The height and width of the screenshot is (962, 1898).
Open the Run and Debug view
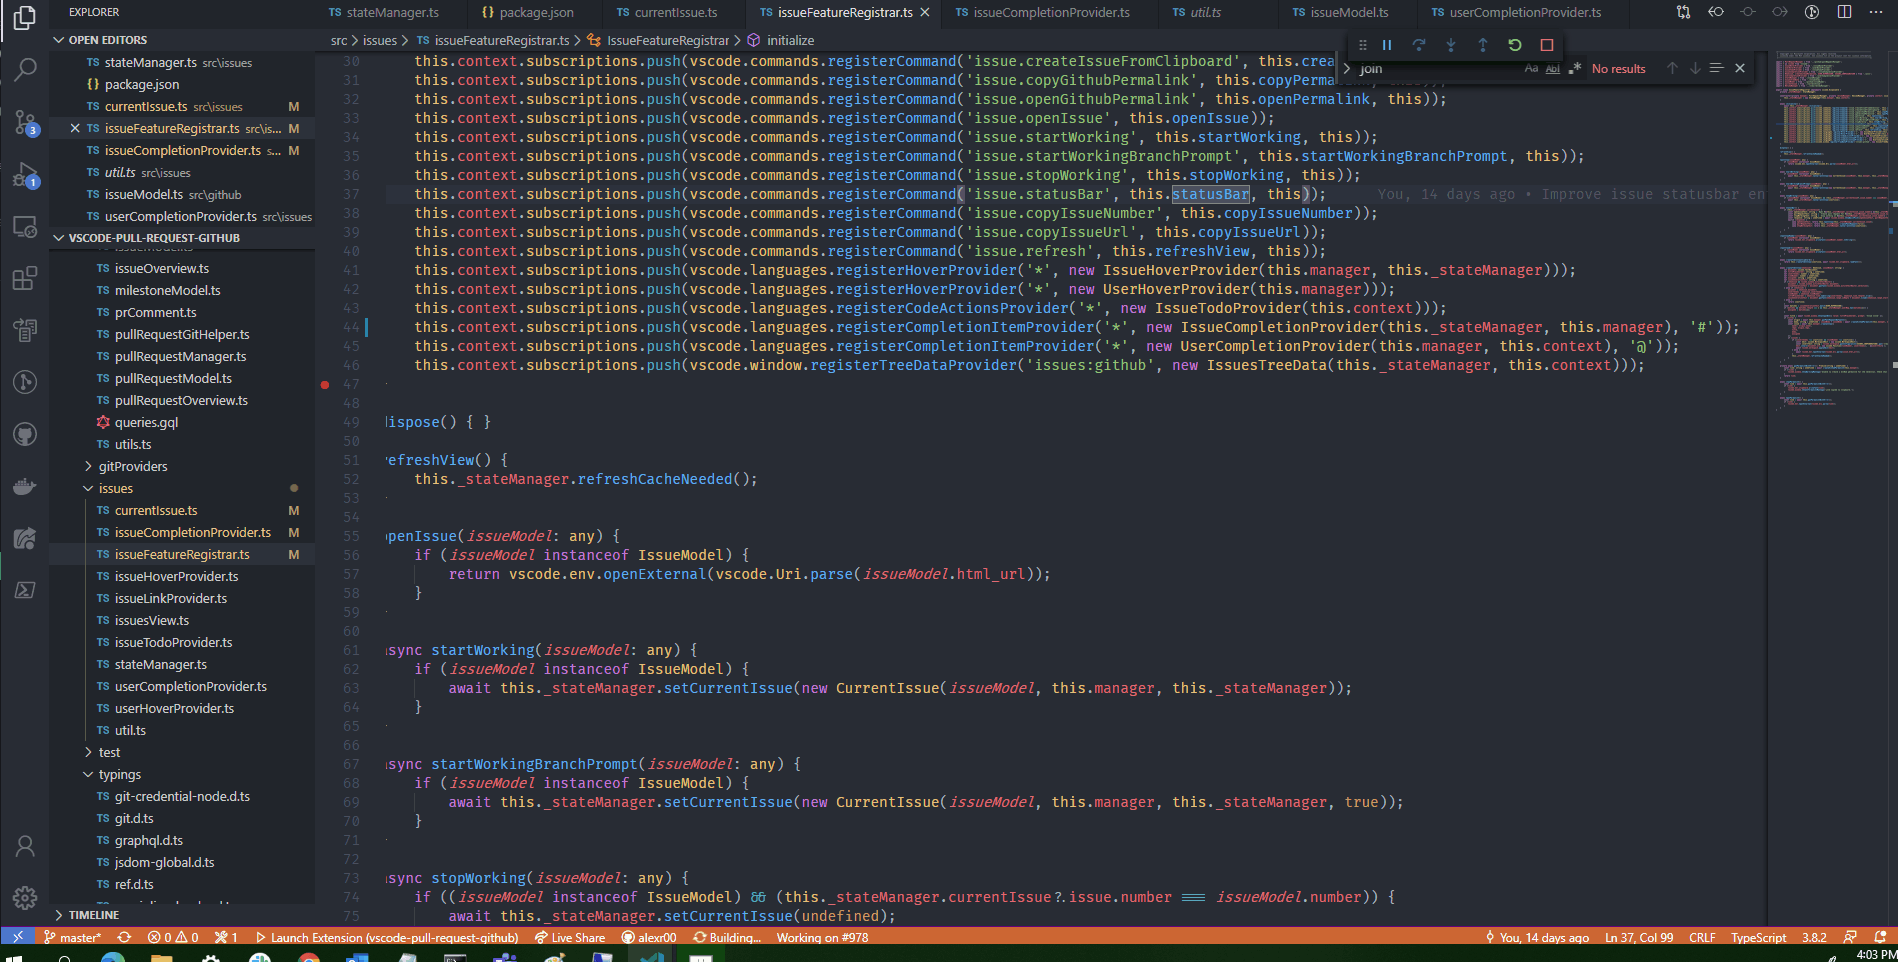coord(25,176)
